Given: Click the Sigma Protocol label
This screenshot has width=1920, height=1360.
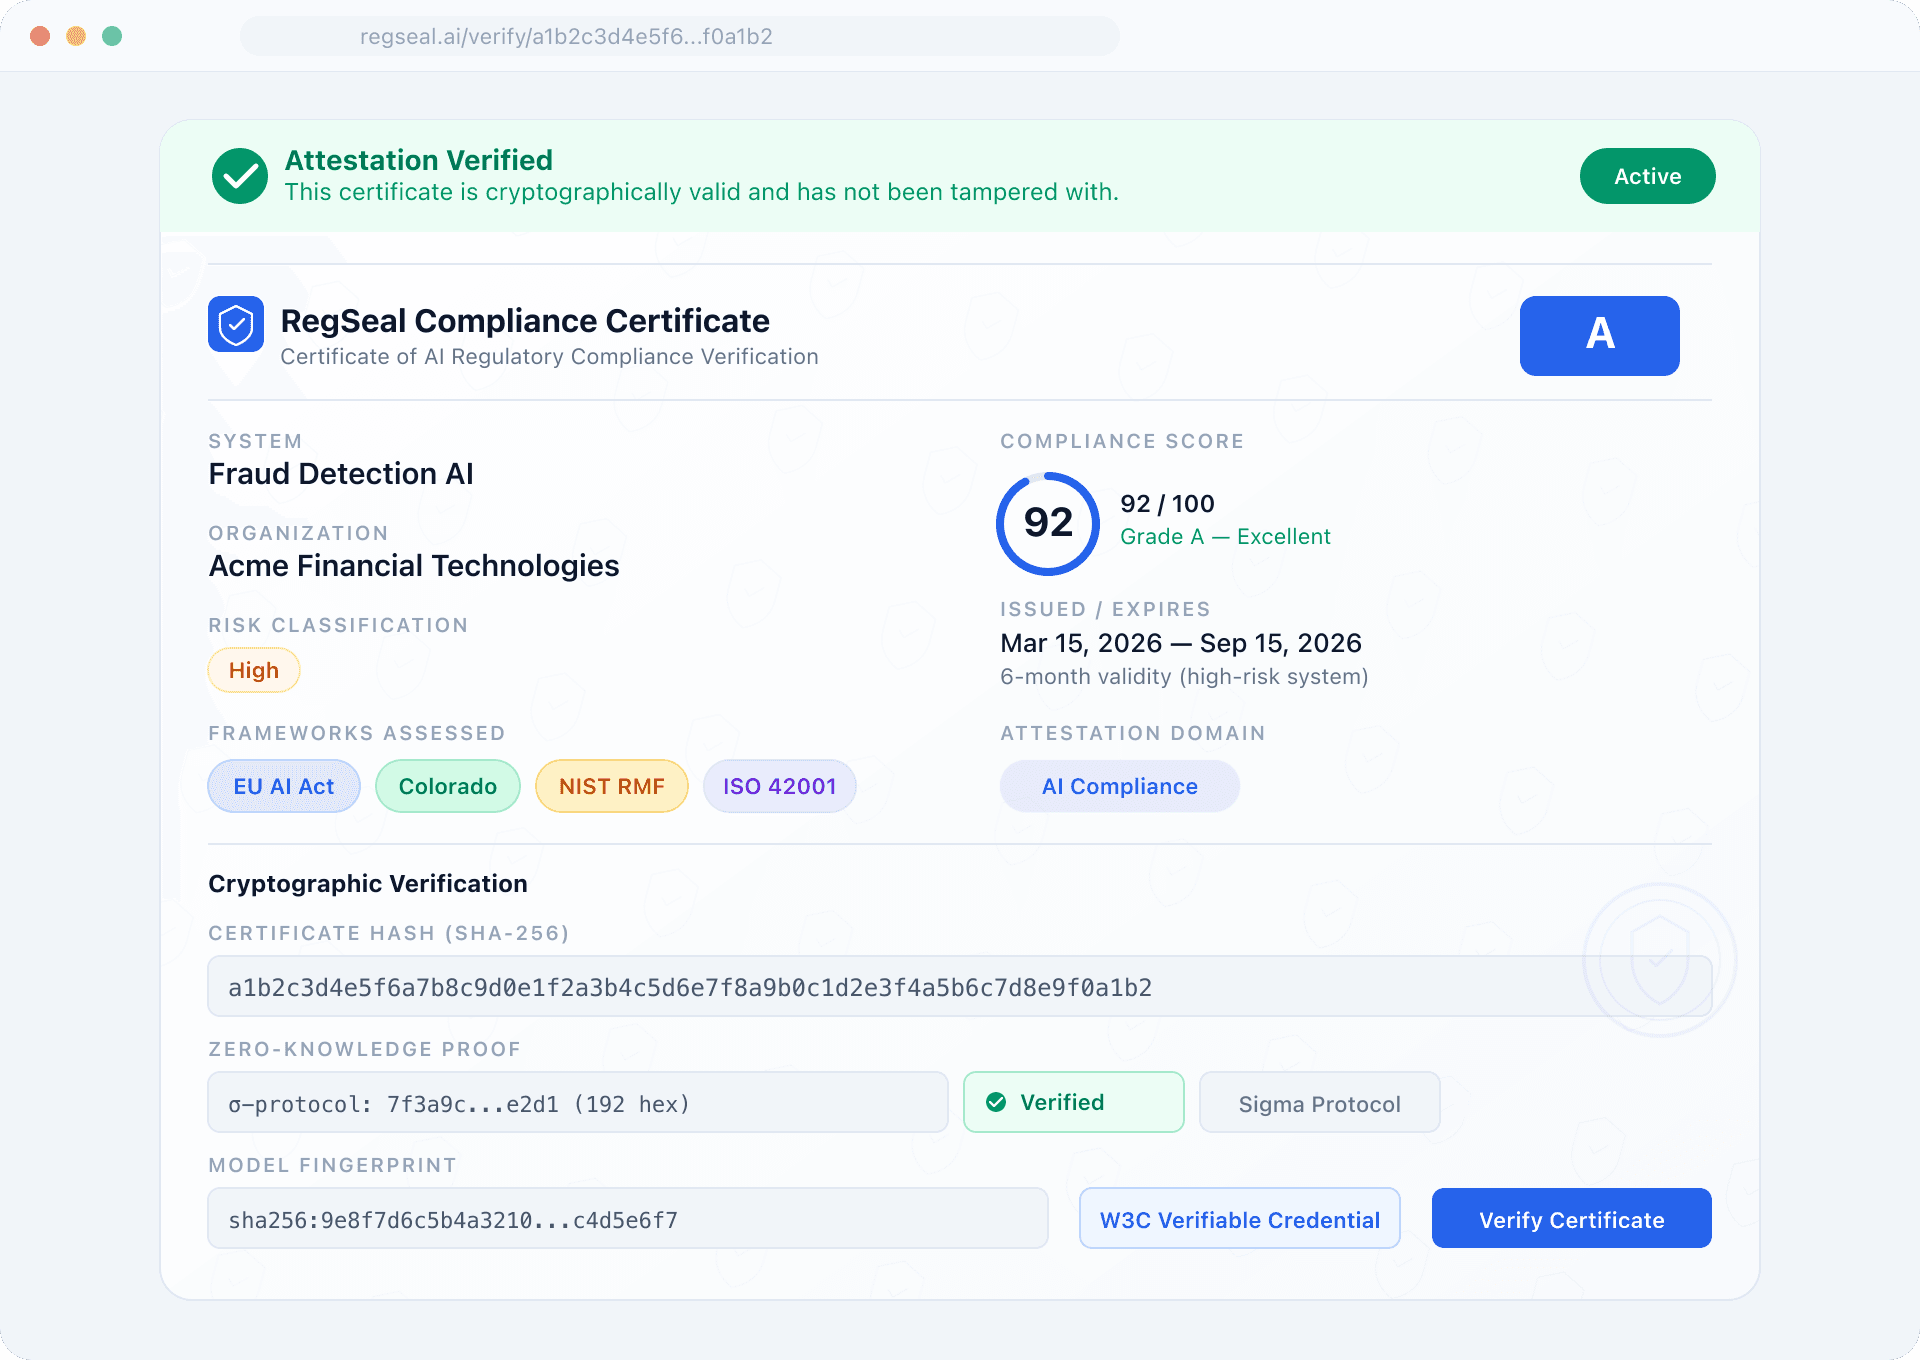Looking at the screenshot, I should (x=1319, y=1101).
